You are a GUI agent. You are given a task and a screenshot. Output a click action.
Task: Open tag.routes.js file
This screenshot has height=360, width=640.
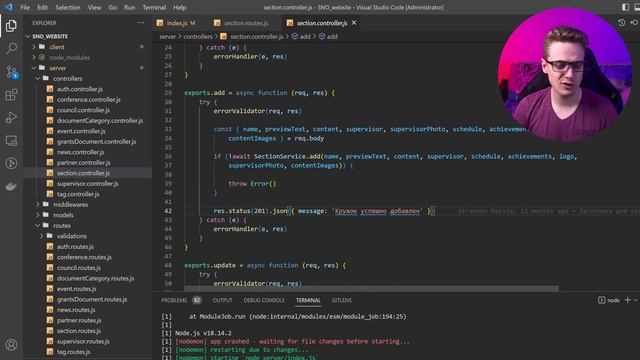tap(73, 352)
